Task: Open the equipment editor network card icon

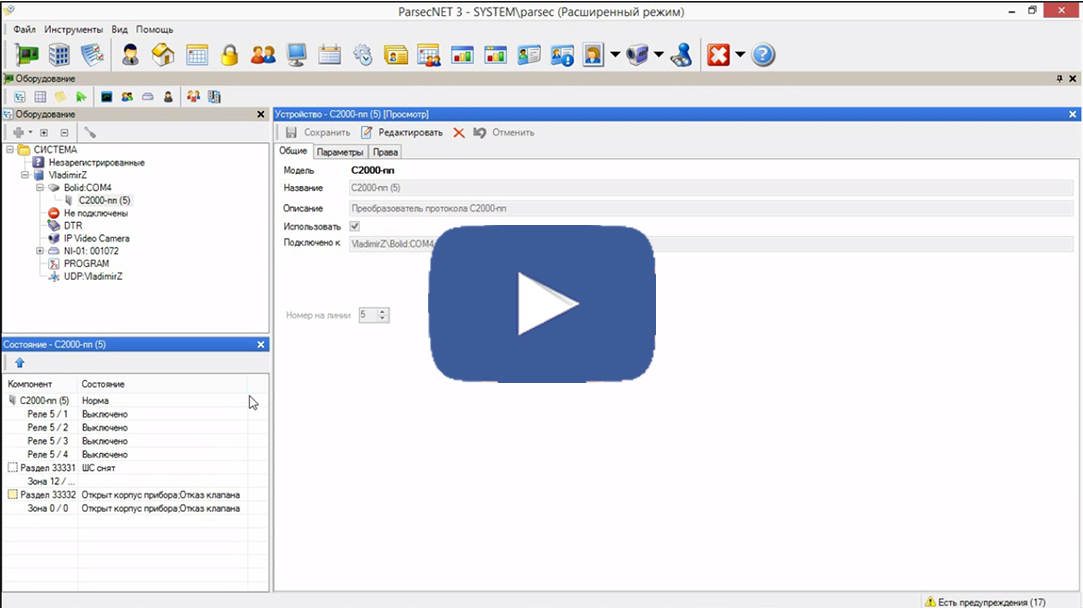Action: coord(26,55)
